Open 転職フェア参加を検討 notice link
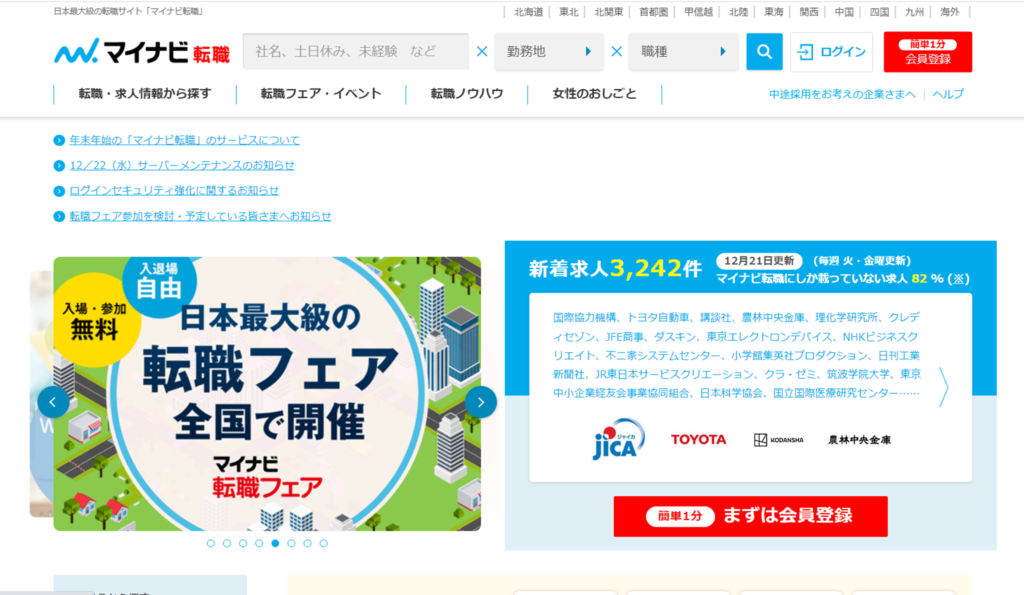Viewport: 1024px width, 595px height. (200, 216)
